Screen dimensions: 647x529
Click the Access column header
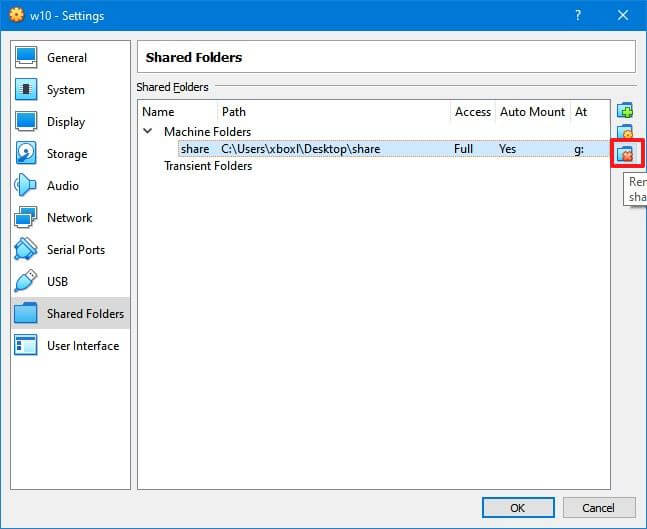pyautogui.click(x=473, y=112)
